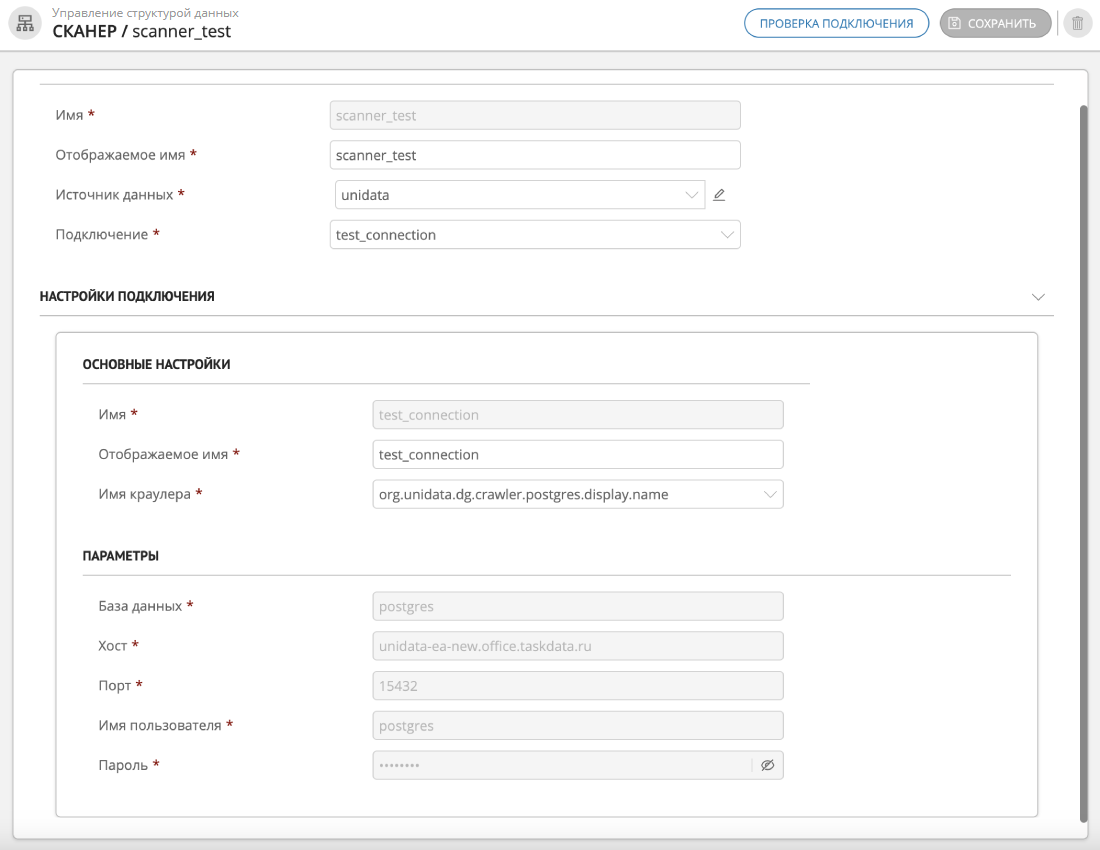Show password using eye icon
Screen dimensions: 1100x850
click(767, 765)
